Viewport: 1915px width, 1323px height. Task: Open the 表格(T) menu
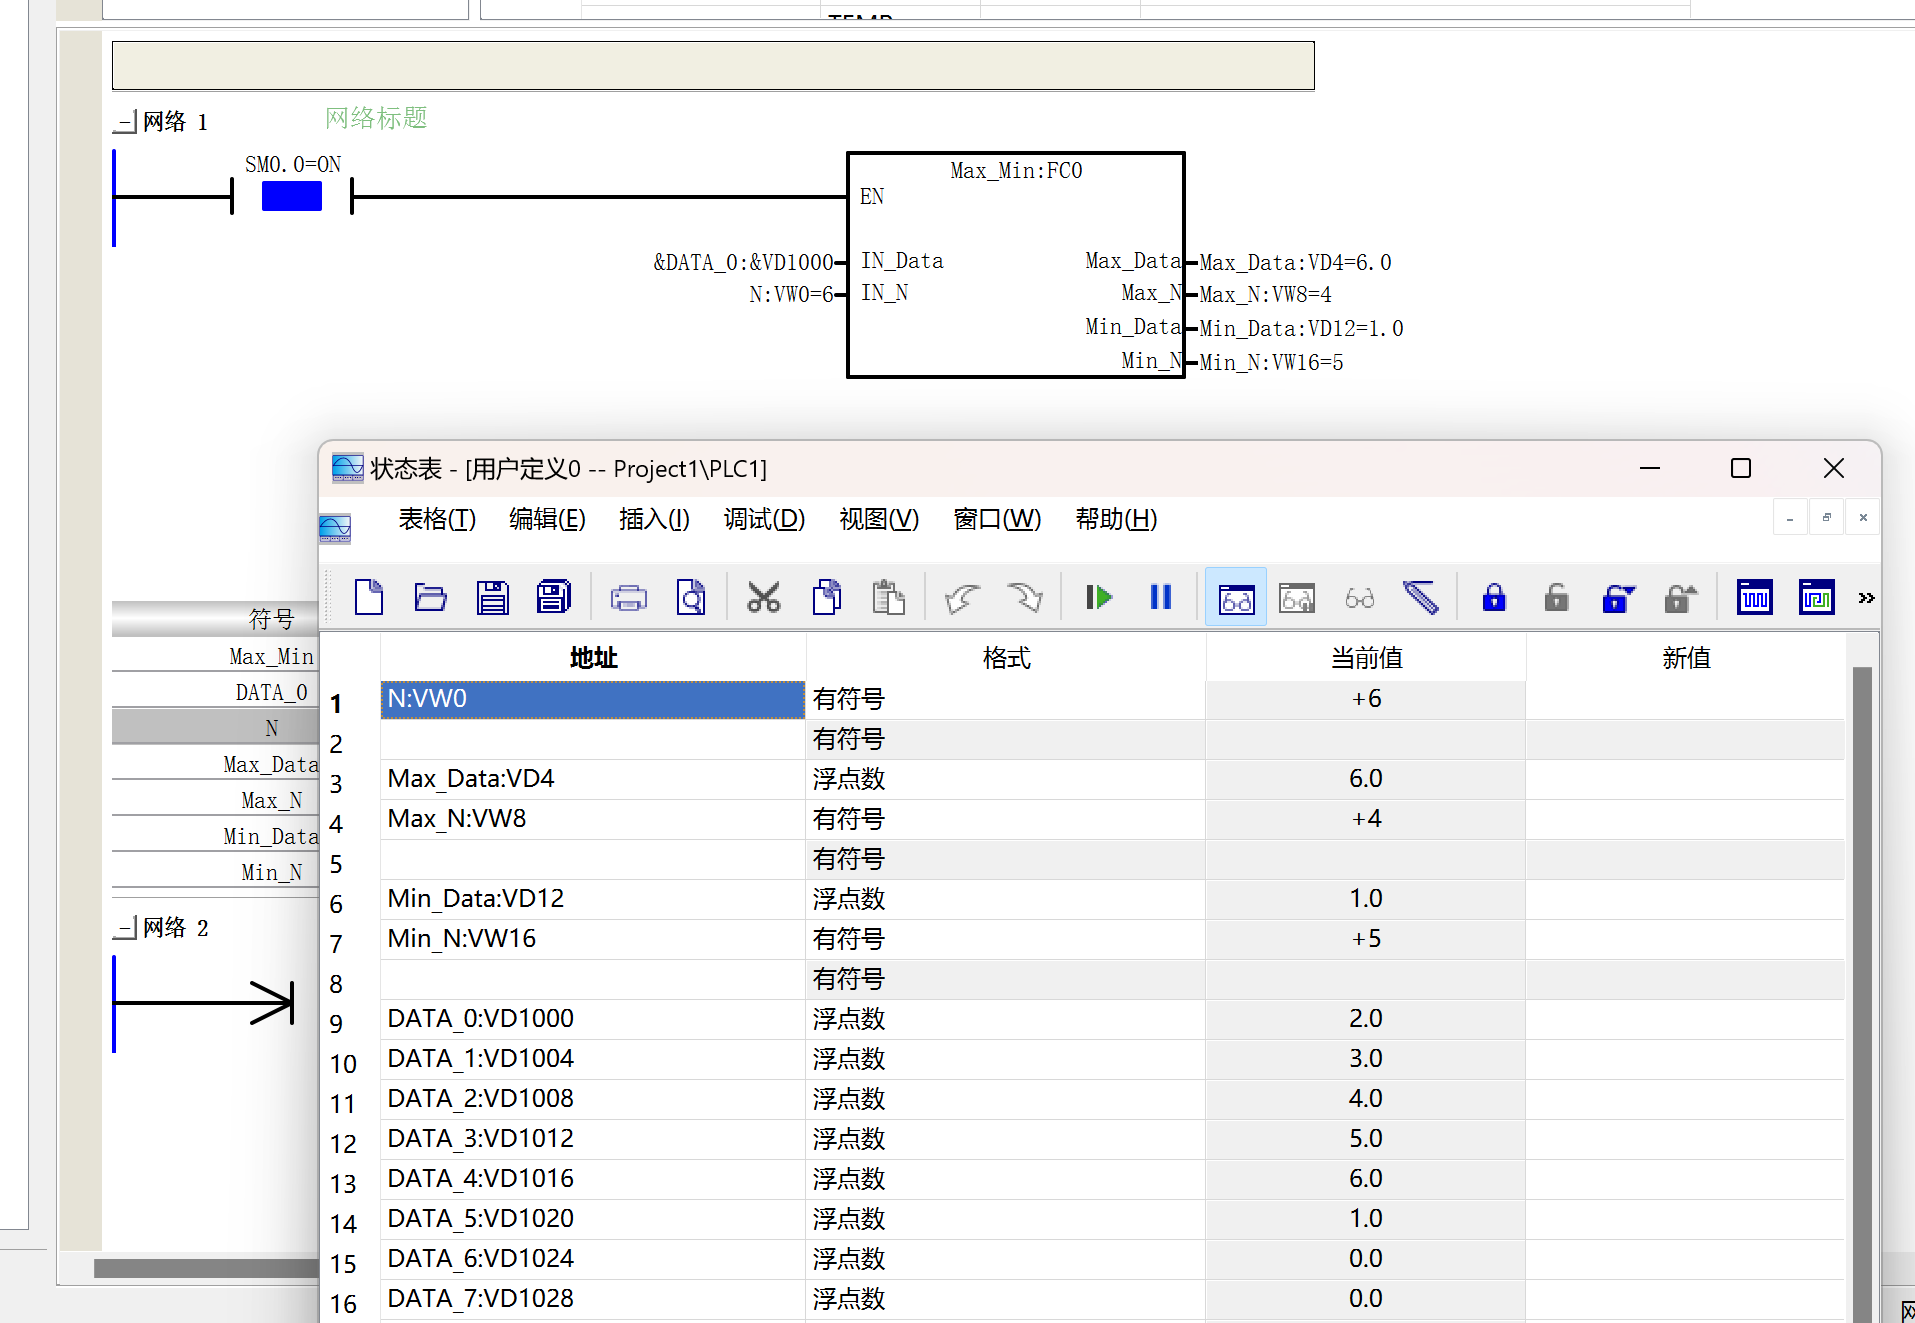[437, 519]
